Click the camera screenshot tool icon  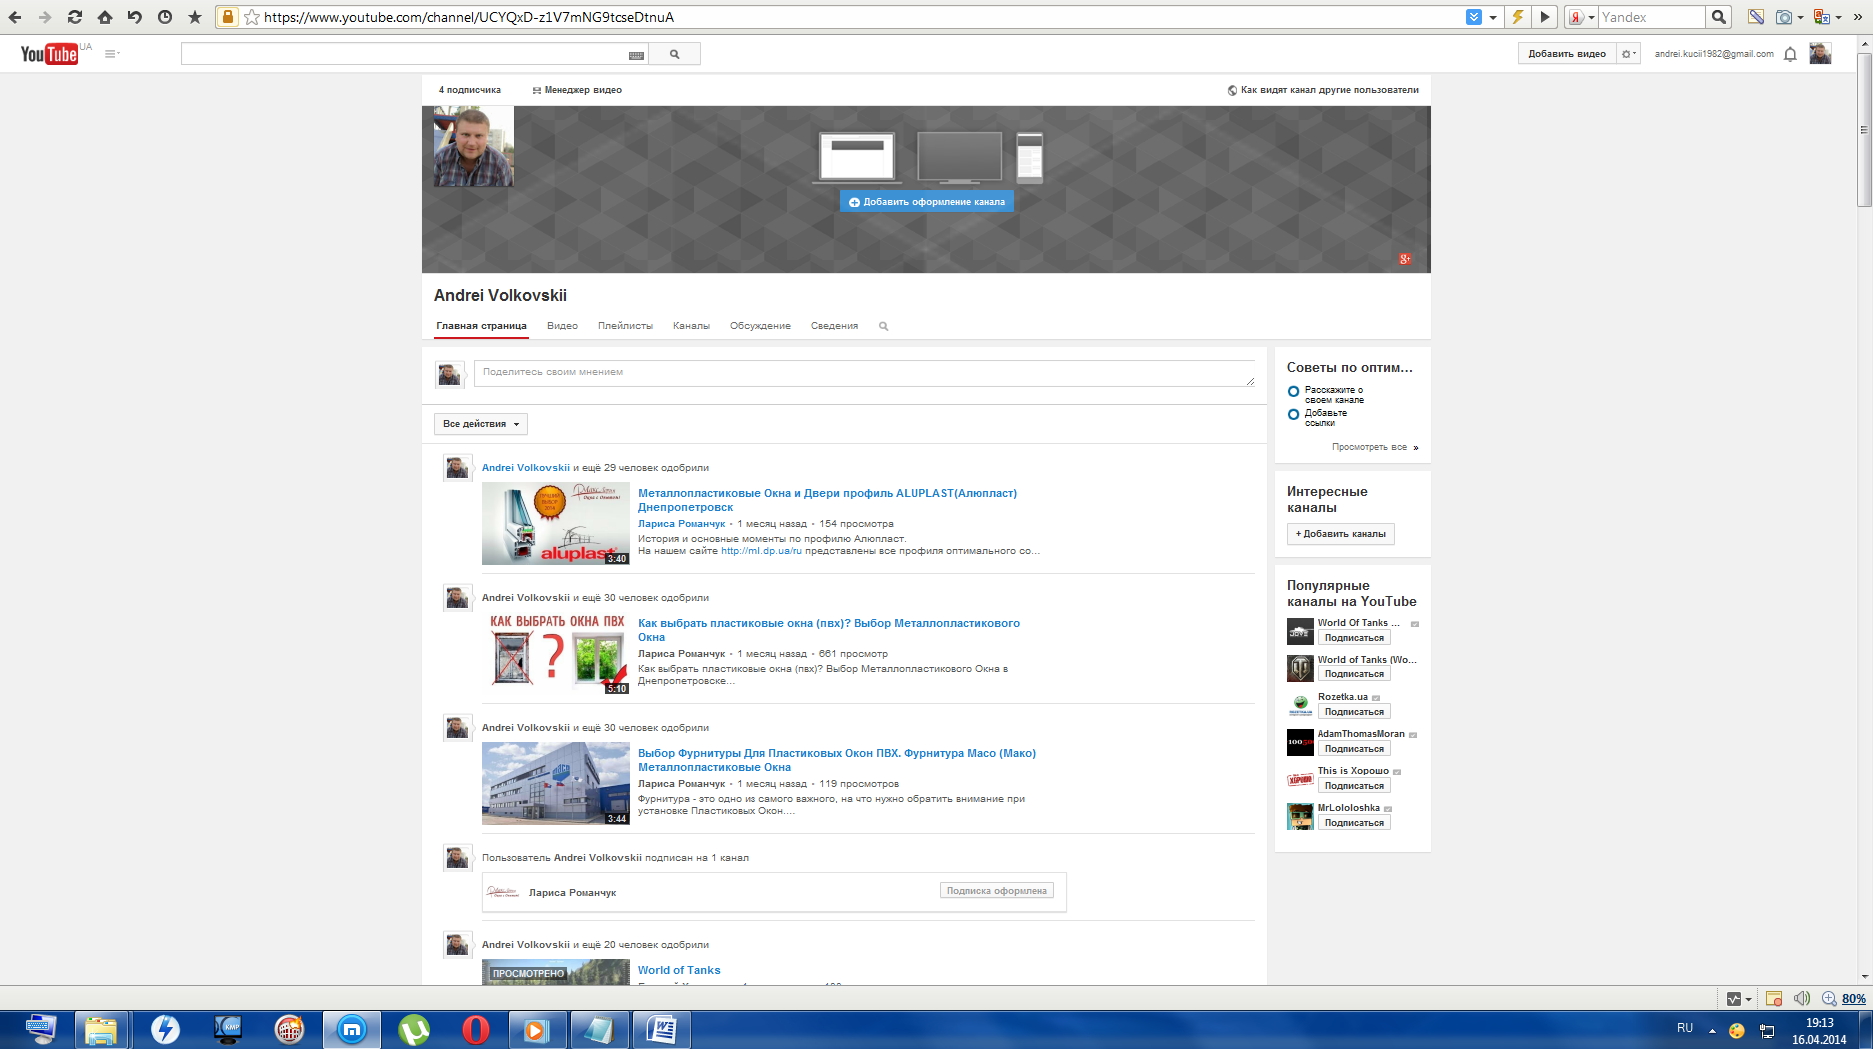coord(1783,17)
